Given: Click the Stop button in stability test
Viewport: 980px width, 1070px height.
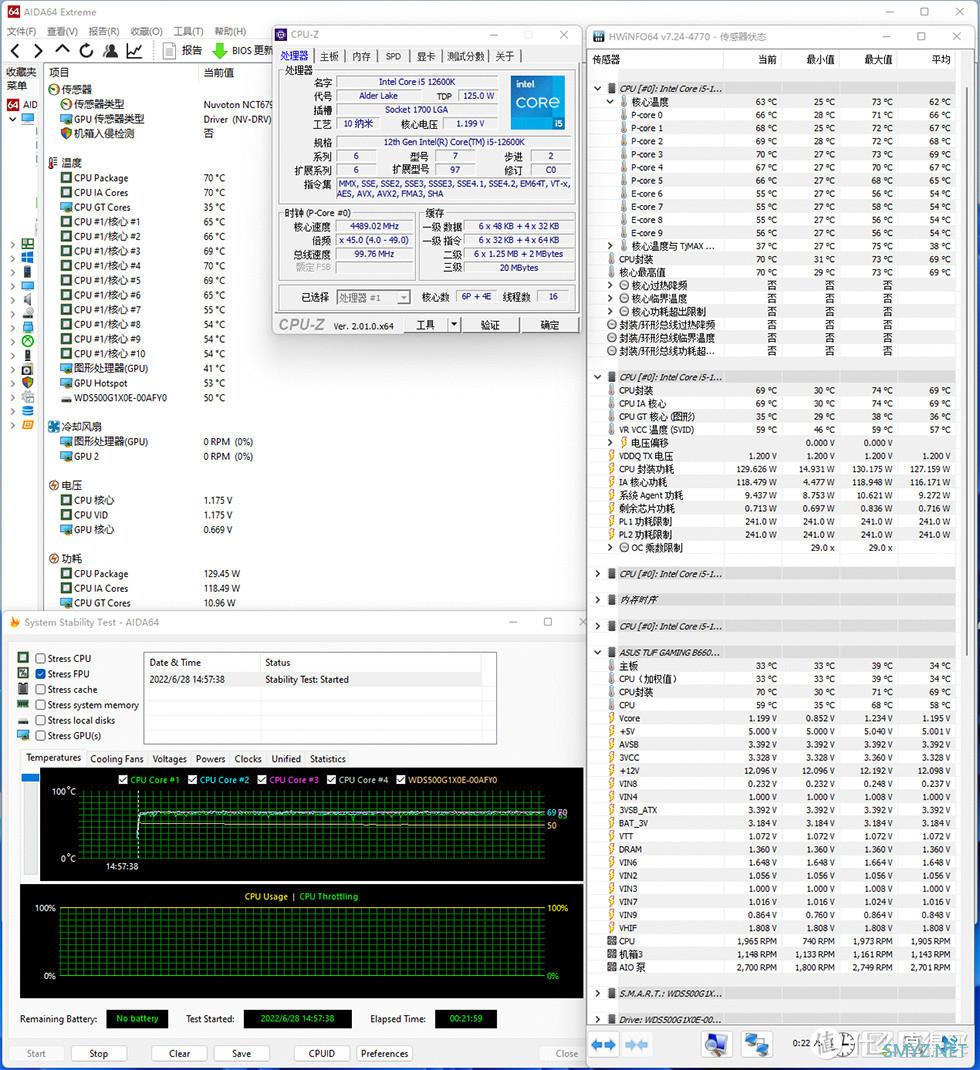Looking at the screenshot, I should click(x=99, y=1054).
